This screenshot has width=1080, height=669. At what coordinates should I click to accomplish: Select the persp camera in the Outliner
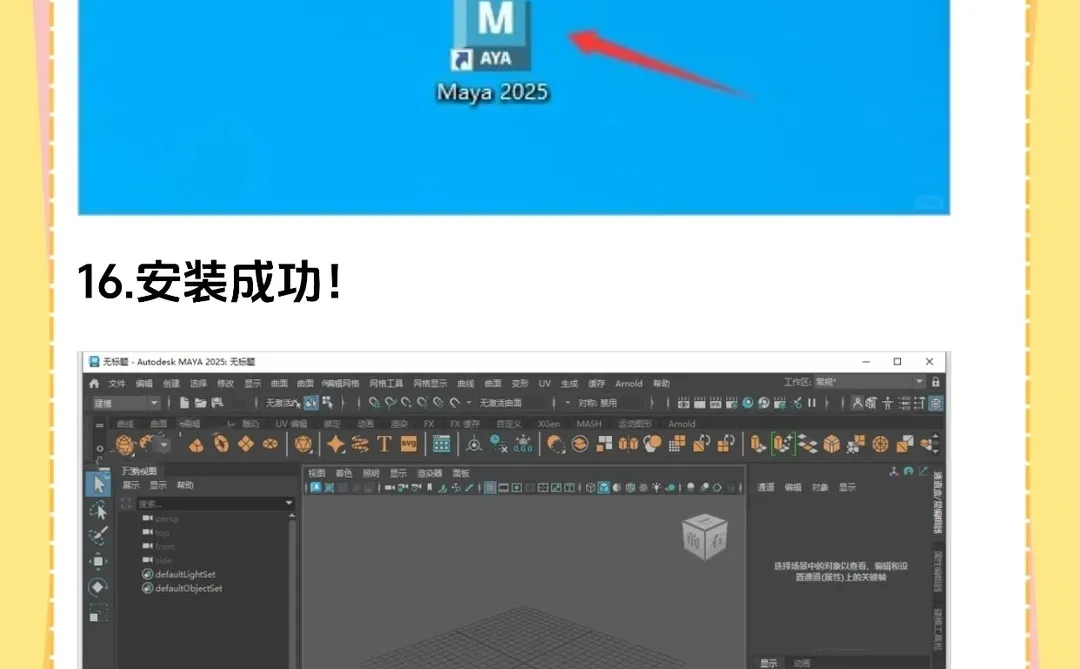[x=167, y=519]
